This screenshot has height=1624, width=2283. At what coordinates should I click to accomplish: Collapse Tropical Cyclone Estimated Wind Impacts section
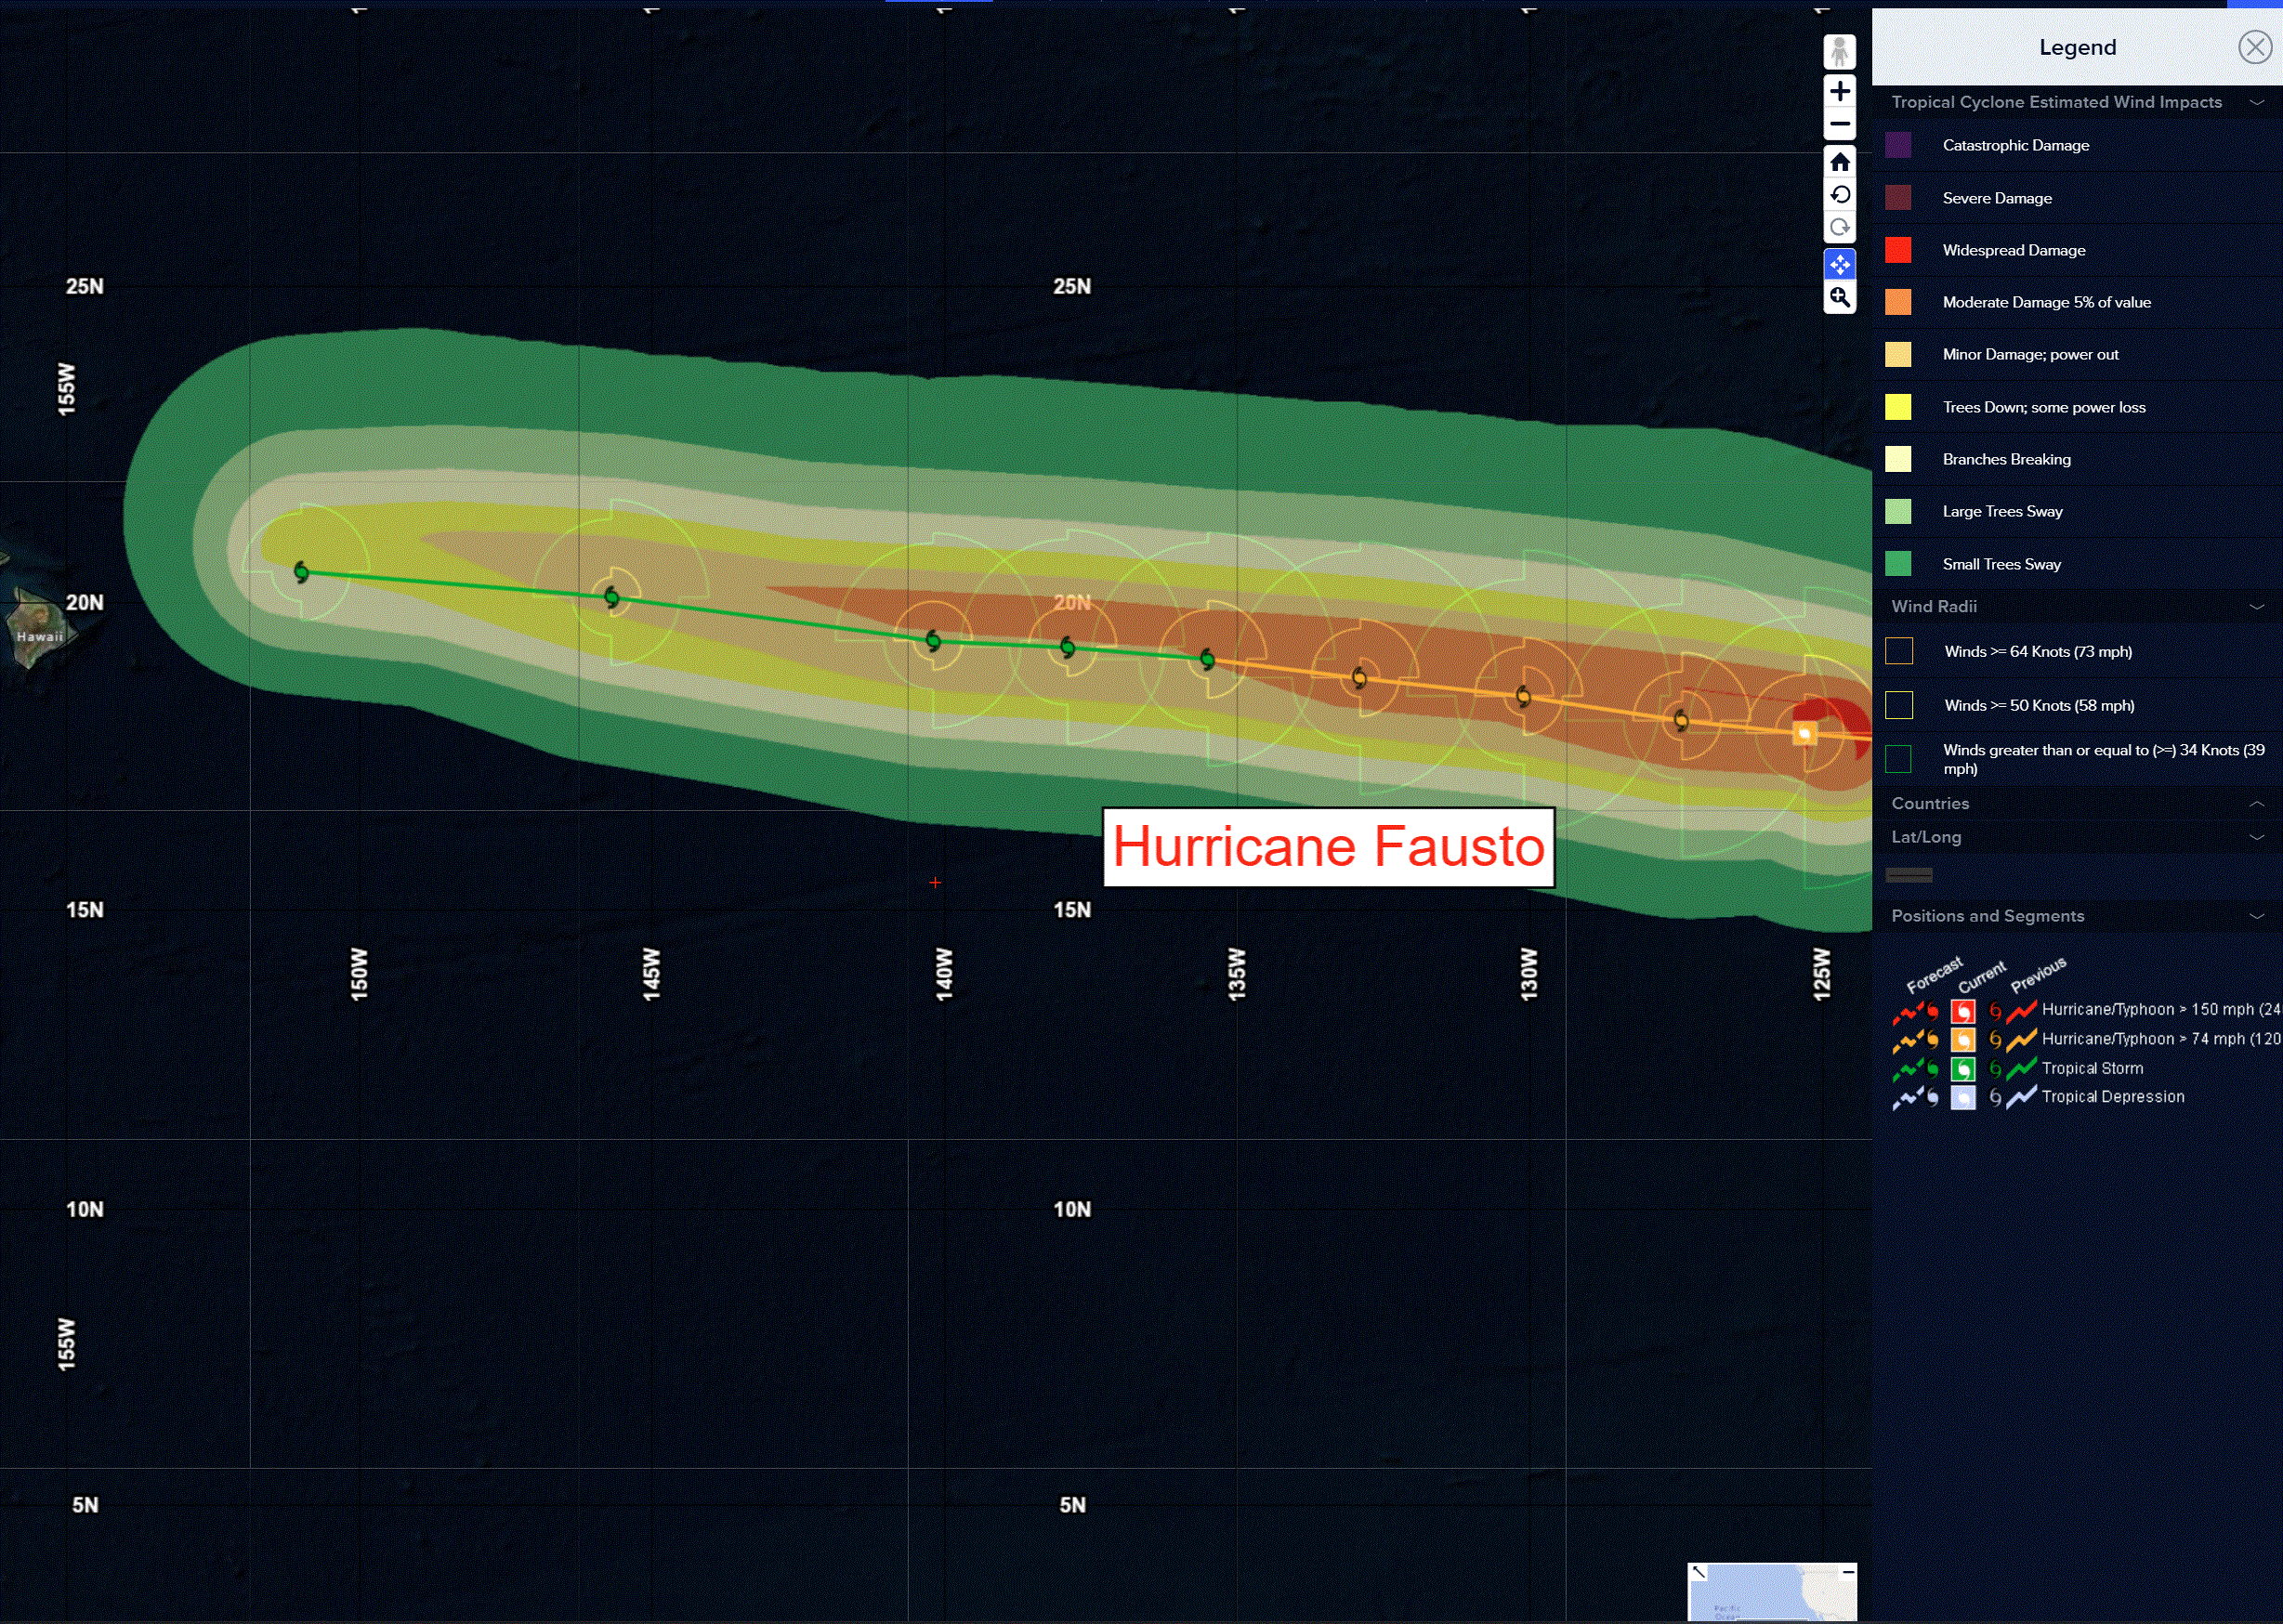tap(2256, 102)
